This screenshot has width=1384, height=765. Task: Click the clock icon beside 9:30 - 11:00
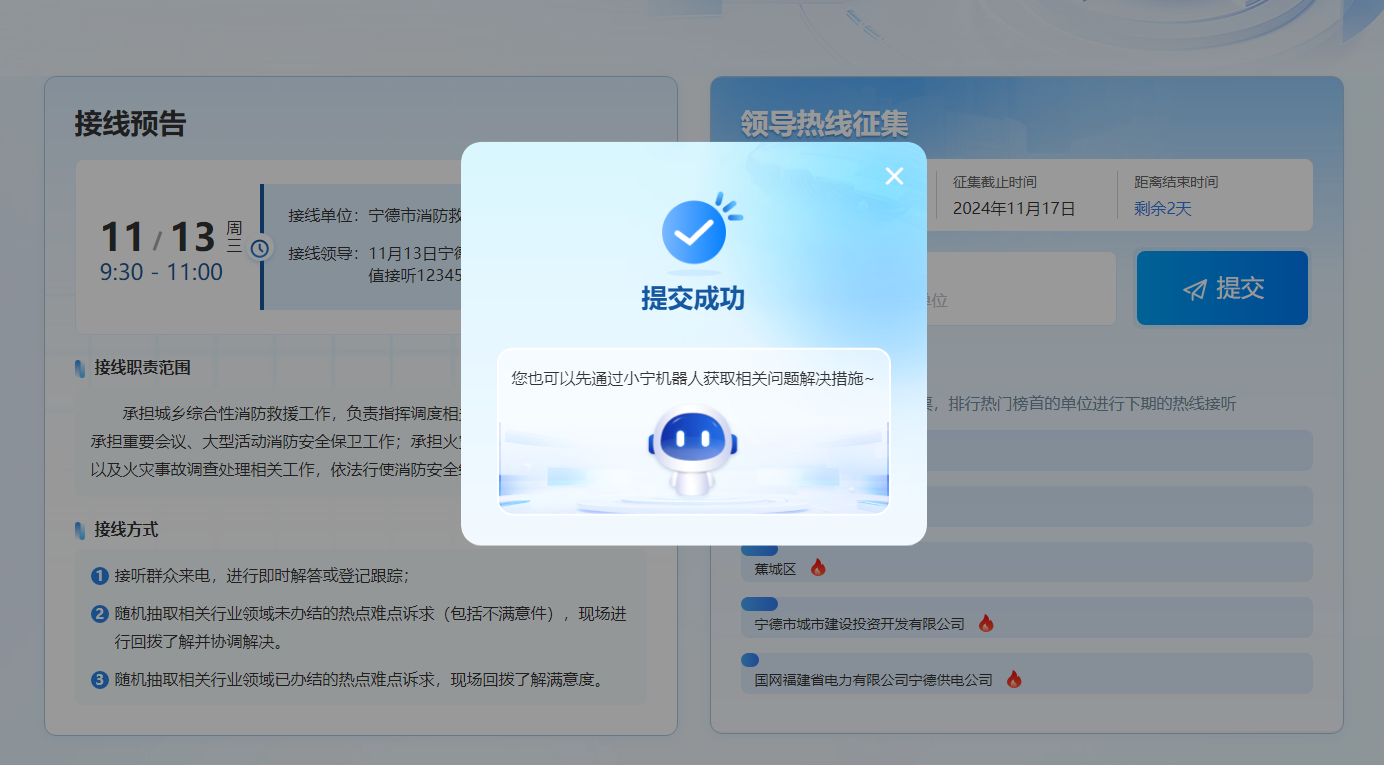coord(260,248)
